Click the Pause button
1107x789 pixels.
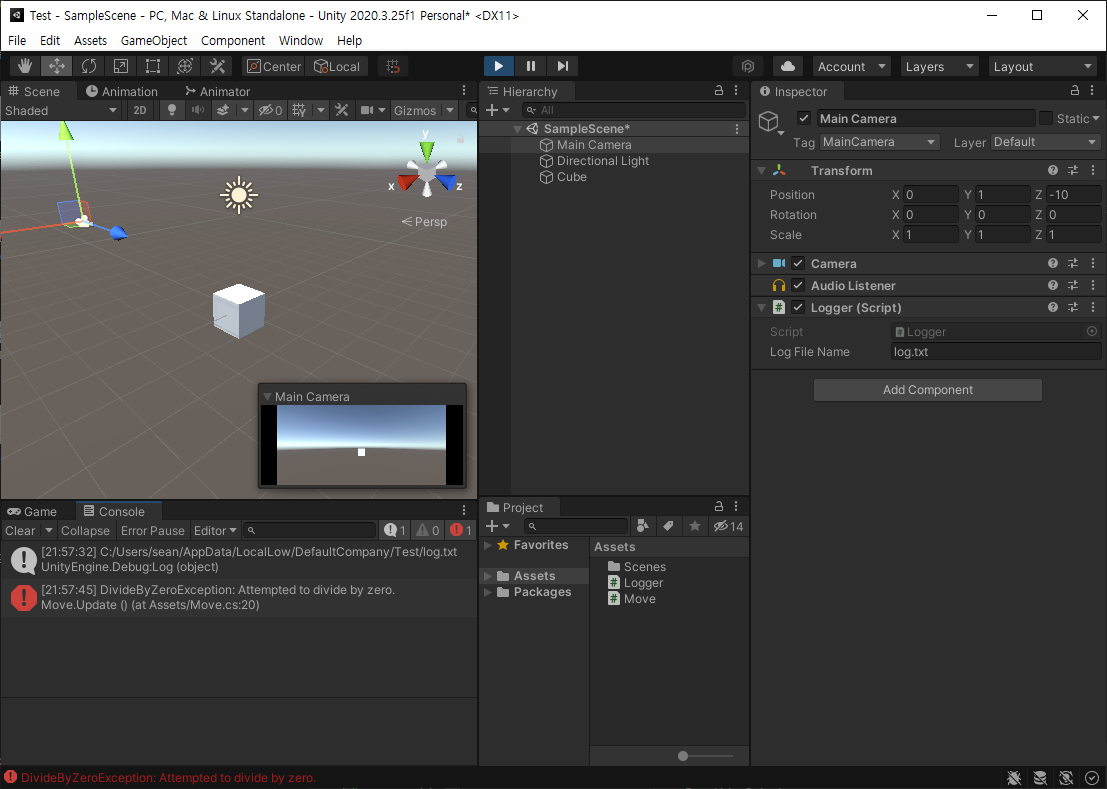tap(531, 66)
